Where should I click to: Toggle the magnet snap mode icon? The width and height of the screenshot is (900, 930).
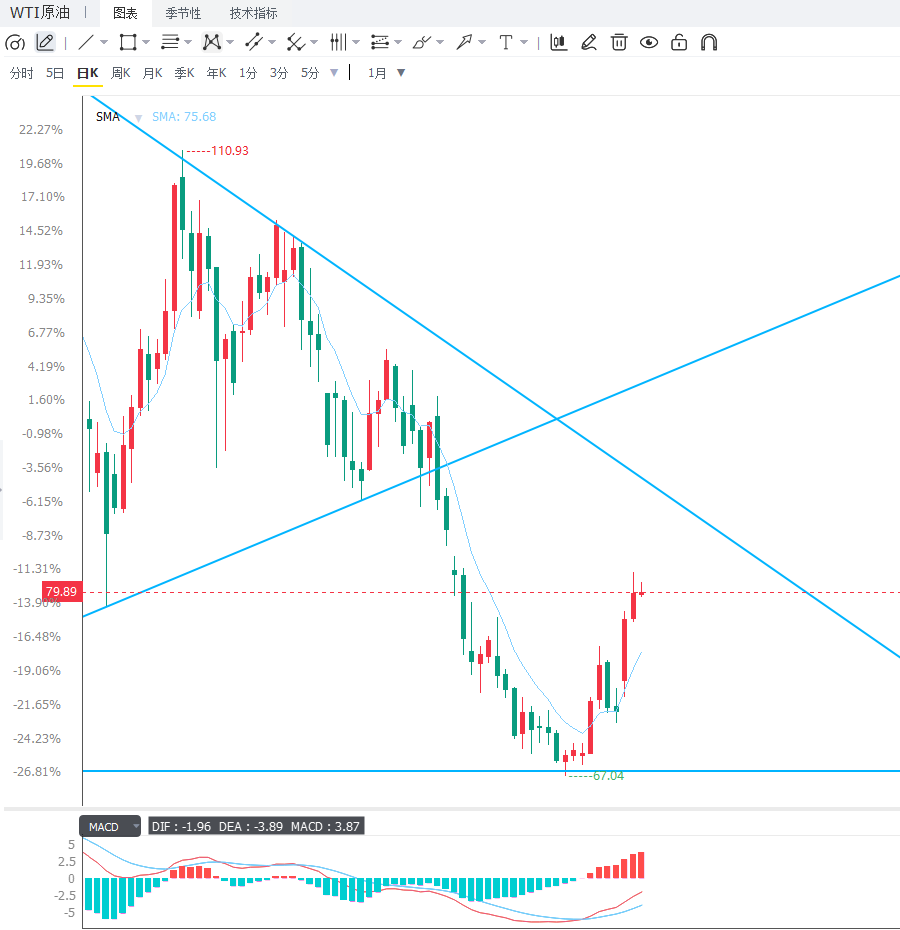click(x=709, y=43)
